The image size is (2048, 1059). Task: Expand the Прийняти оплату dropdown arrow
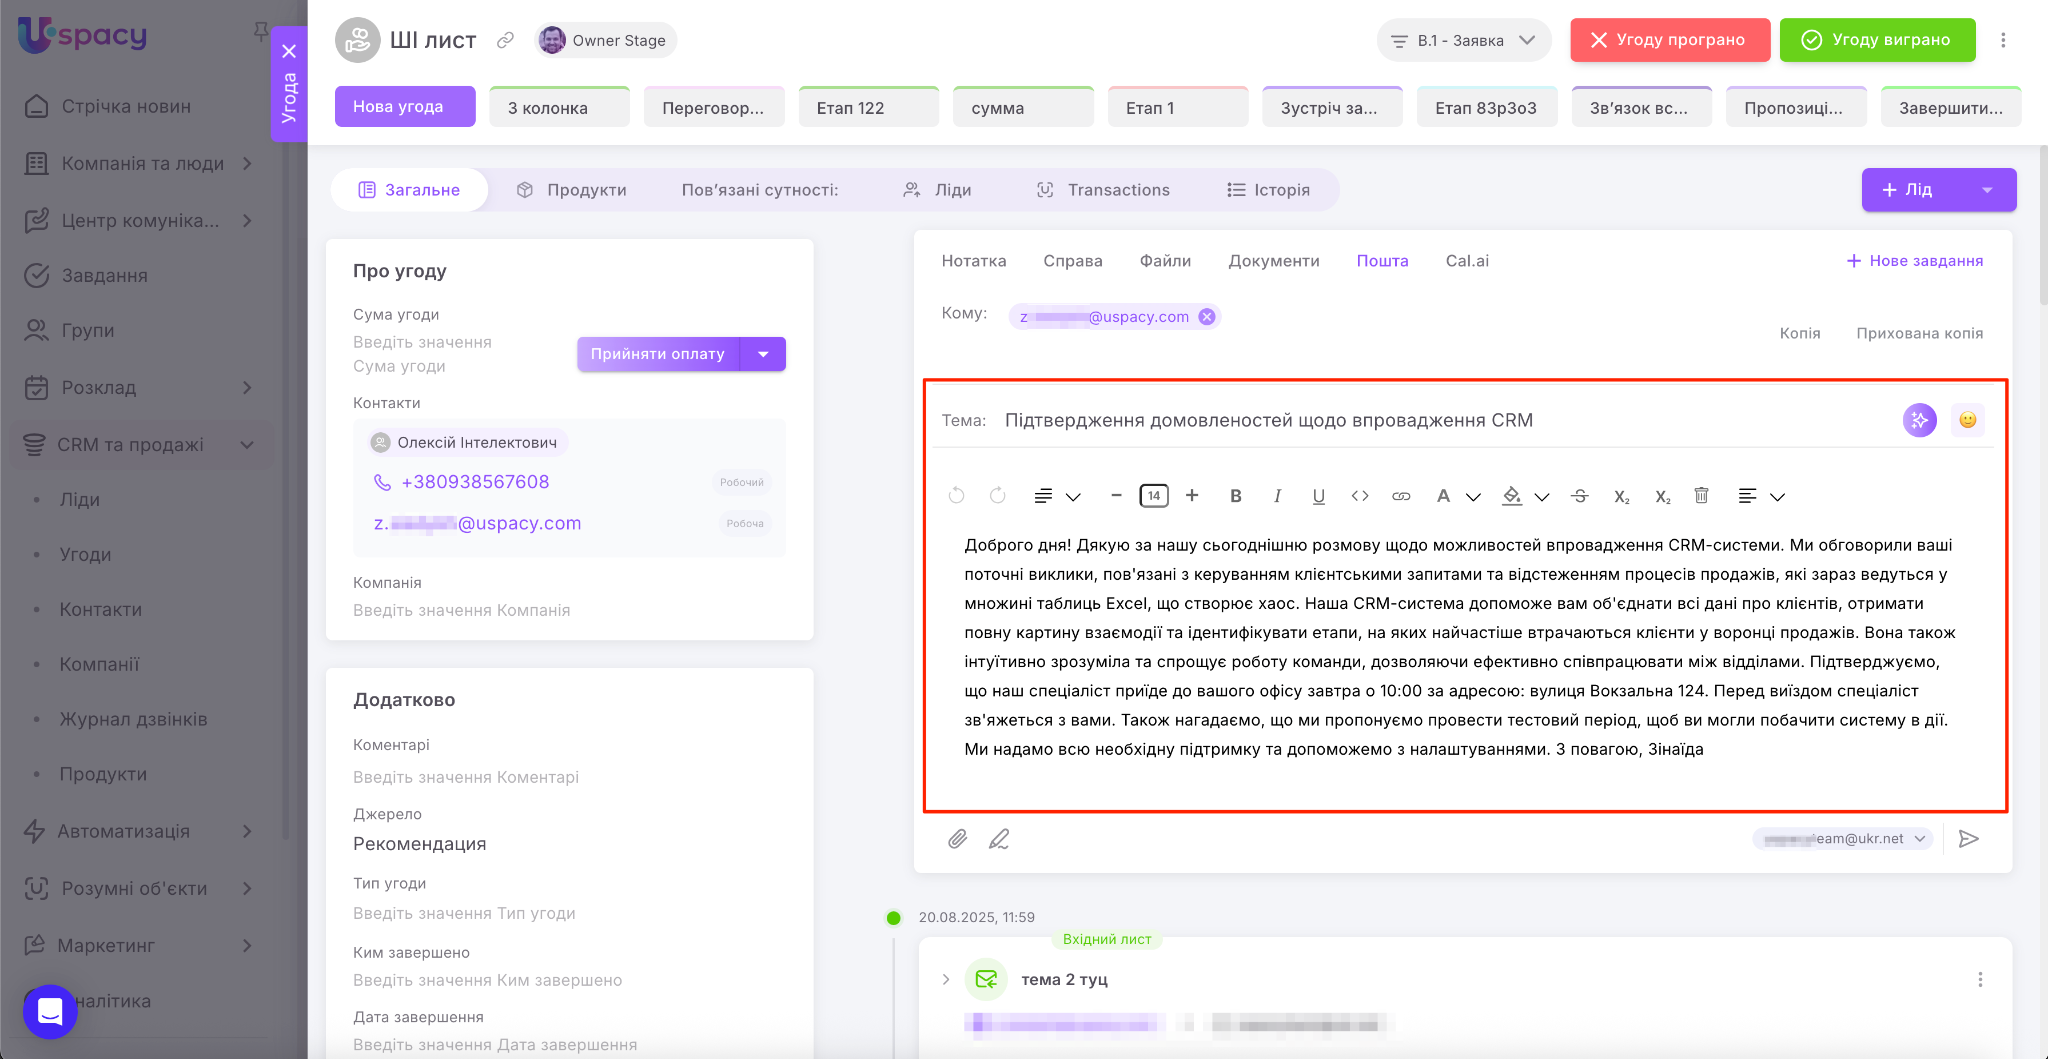764,354
